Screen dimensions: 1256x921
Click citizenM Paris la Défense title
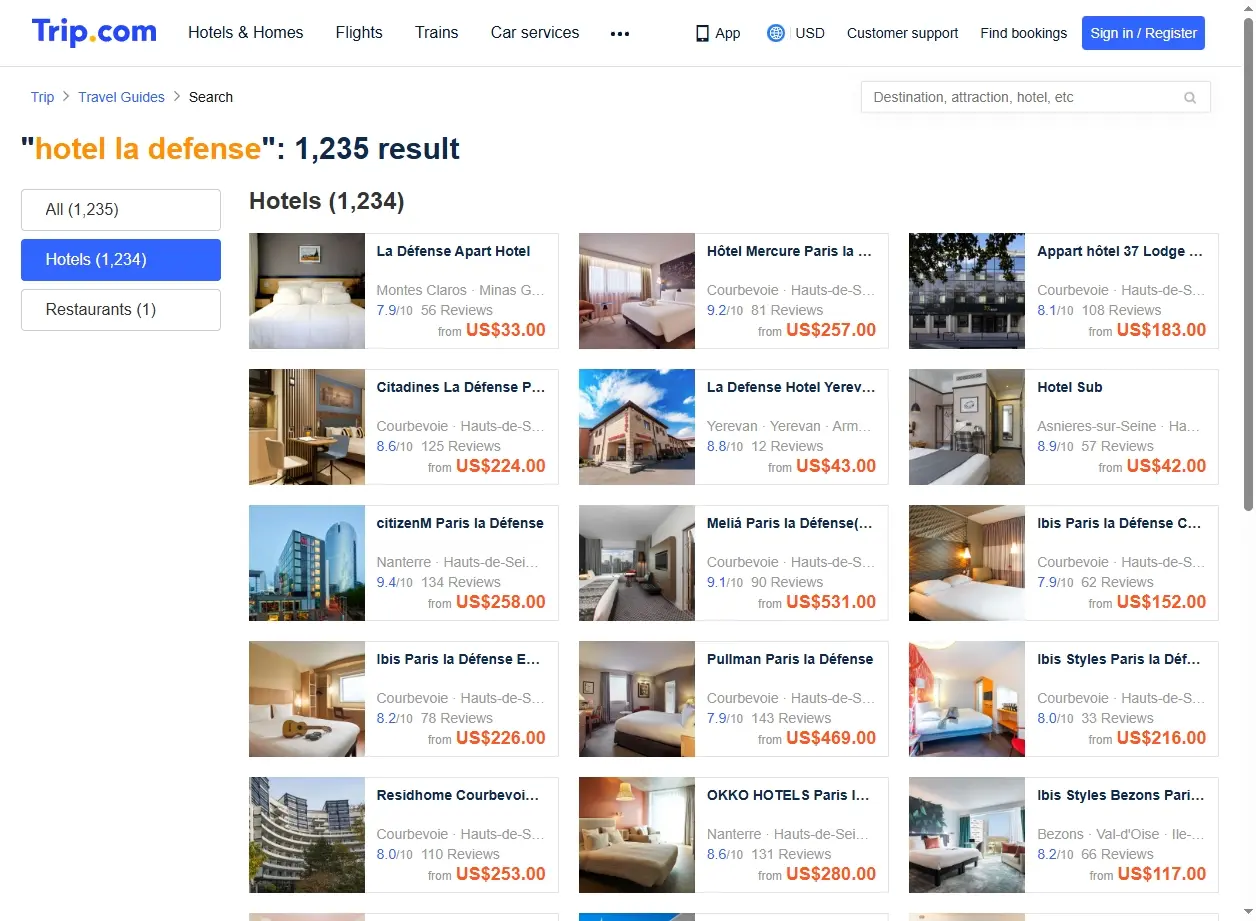(x=460, y=523)
